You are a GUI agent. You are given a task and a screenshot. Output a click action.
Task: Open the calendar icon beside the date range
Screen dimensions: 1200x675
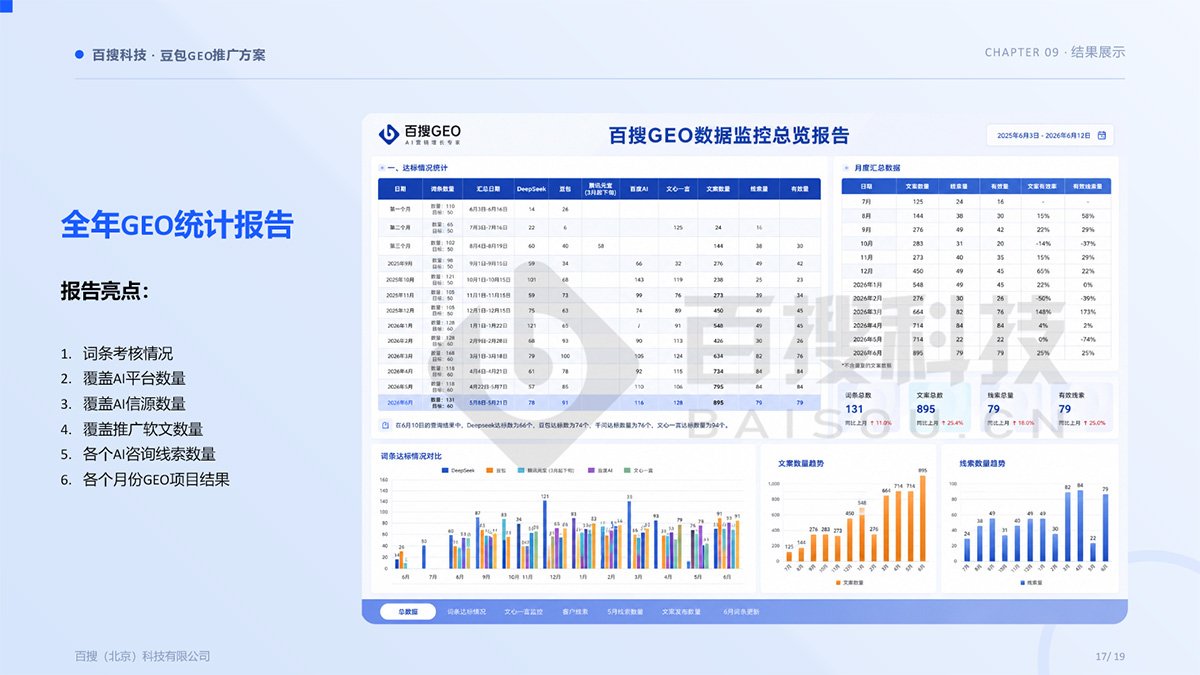coord(1101,135)
